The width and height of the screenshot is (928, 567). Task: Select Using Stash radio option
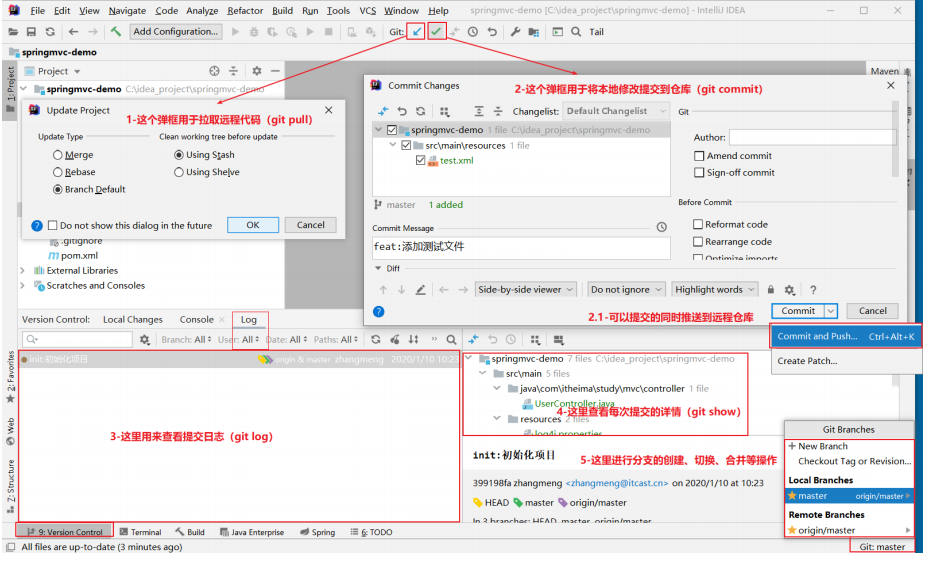click(x=179, y=155)
